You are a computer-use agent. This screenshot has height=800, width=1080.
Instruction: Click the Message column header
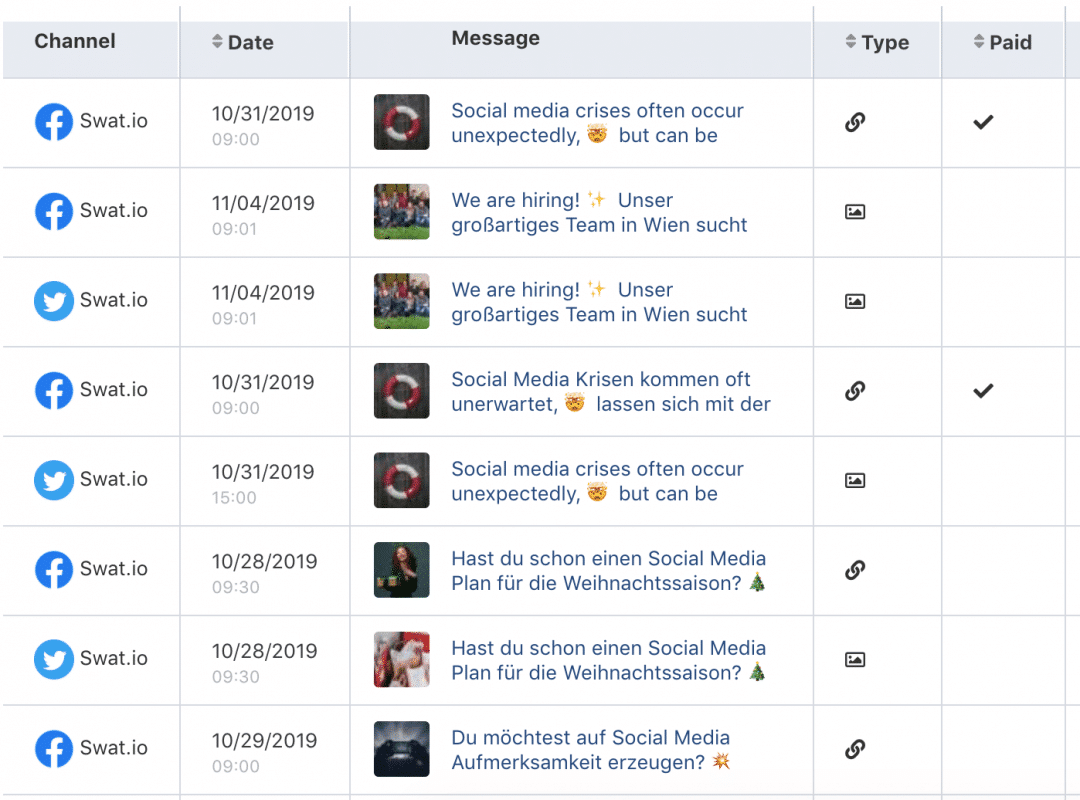pyautogui.click(x=495, y=39)
